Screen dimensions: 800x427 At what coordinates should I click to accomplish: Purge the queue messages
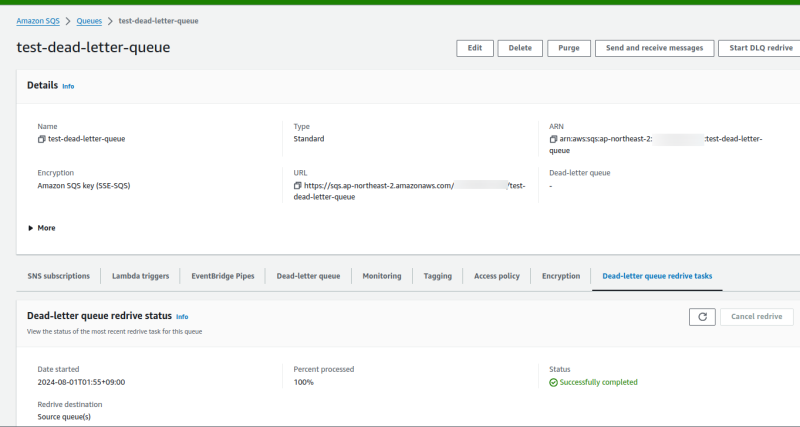coord(568,48)
